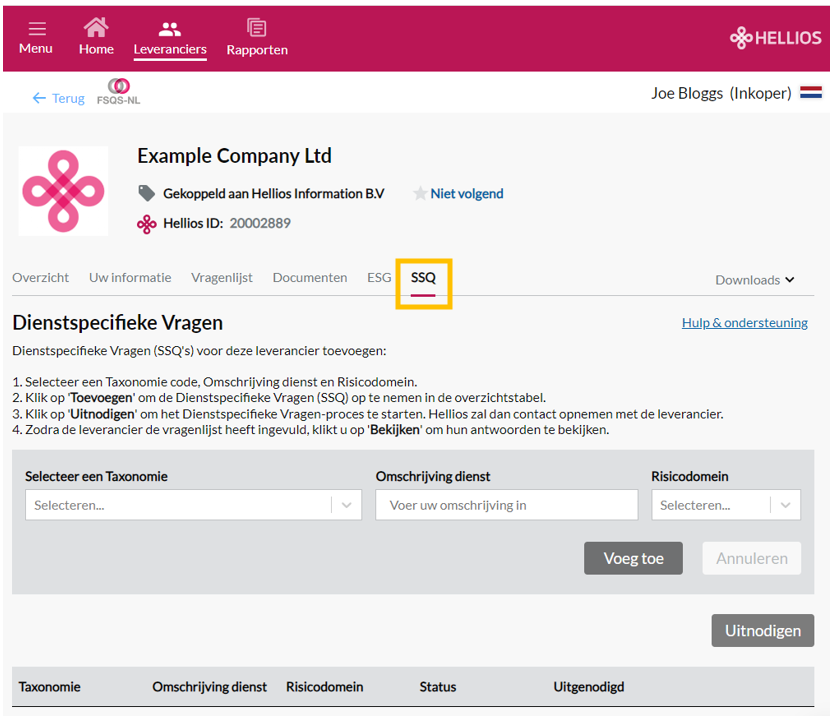The height and width of the screenshot is (717, 834).
Task: Click the Omschrijving dienst input field
Action: (506, 505)
